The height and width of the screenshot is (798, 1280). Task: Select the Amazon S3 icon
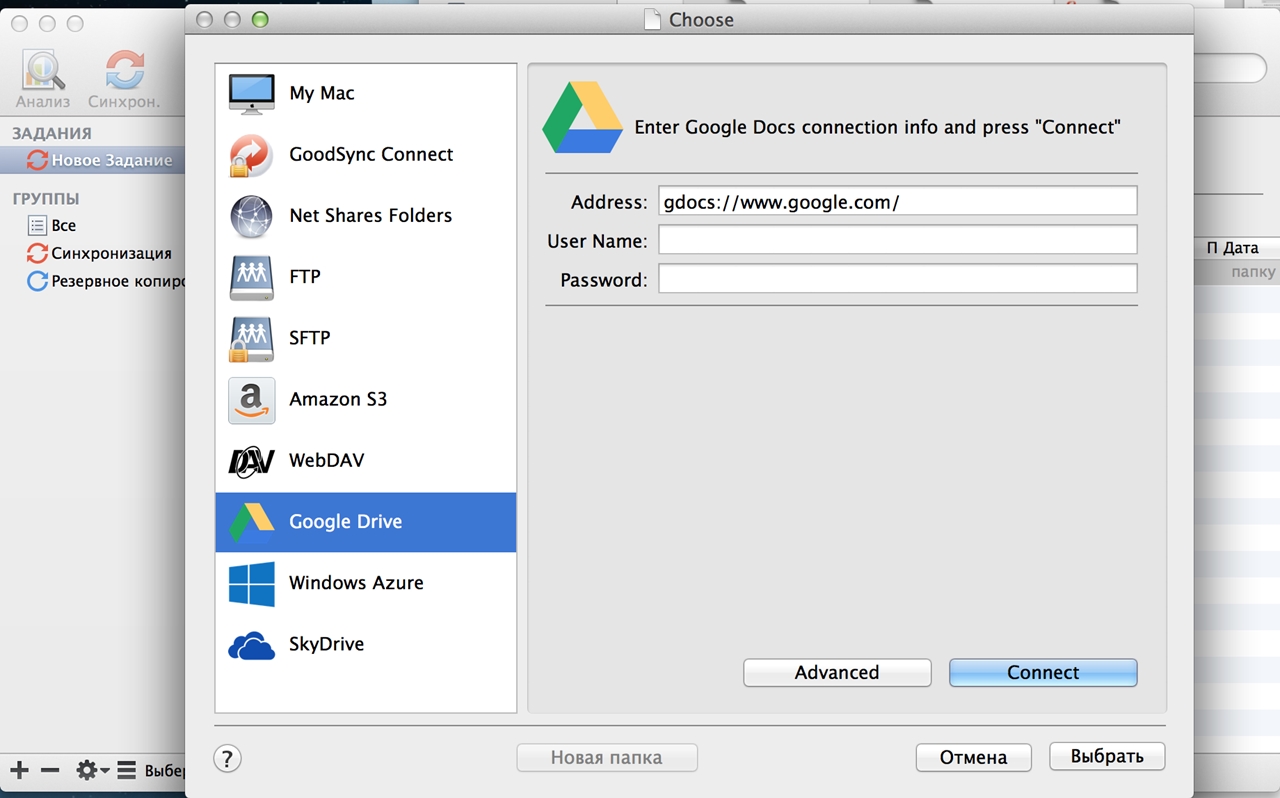tap(251, 400)
